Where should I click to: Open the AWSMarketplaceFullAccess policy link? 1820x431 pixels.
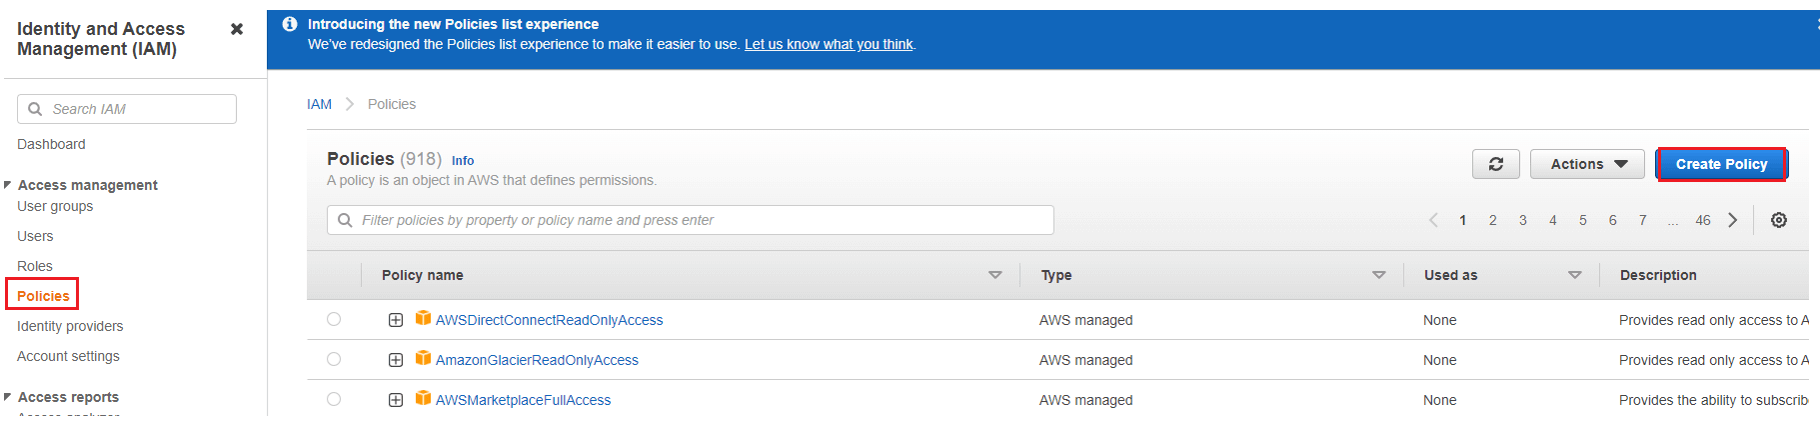pyautogui.click(x=523, y=400)
